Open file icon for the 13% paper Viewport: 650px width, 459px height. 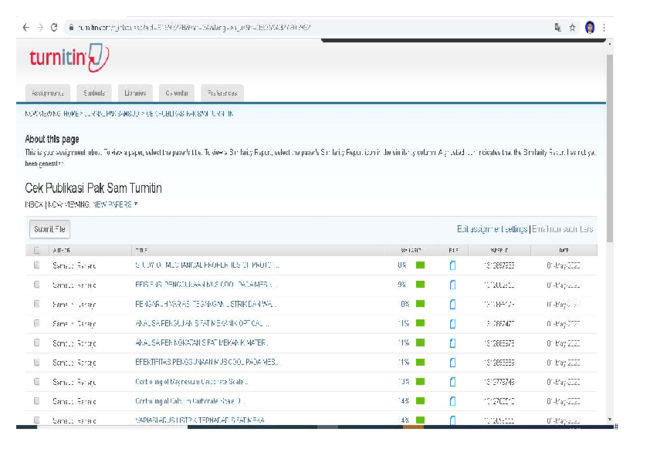click(x=453, y=382)
